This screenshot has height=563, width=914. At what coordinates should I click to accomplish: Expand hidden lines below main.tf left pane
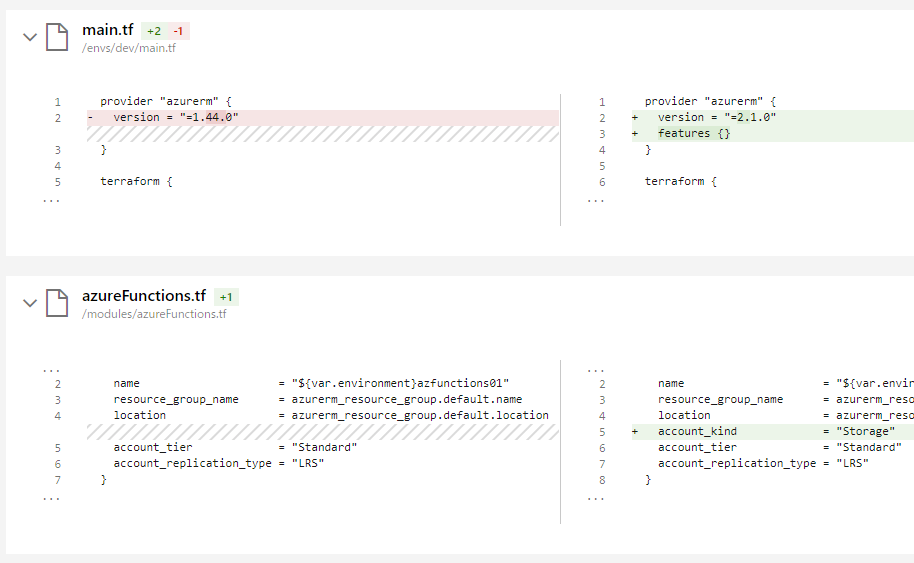[x=51, y=200]
